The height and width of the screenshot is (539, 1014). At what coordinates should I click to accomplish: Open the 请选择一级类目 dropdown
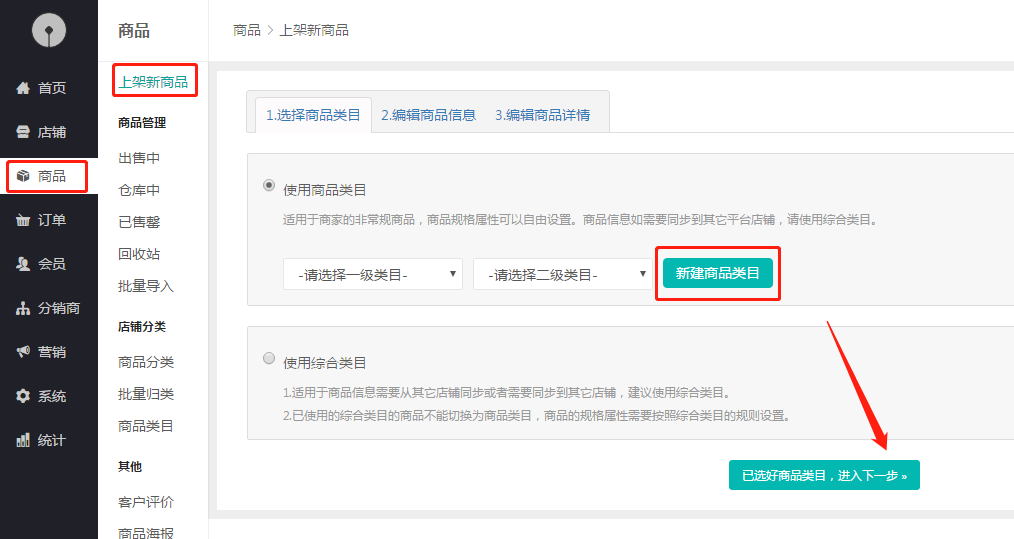pyautogui.click(x=372, y=274)
